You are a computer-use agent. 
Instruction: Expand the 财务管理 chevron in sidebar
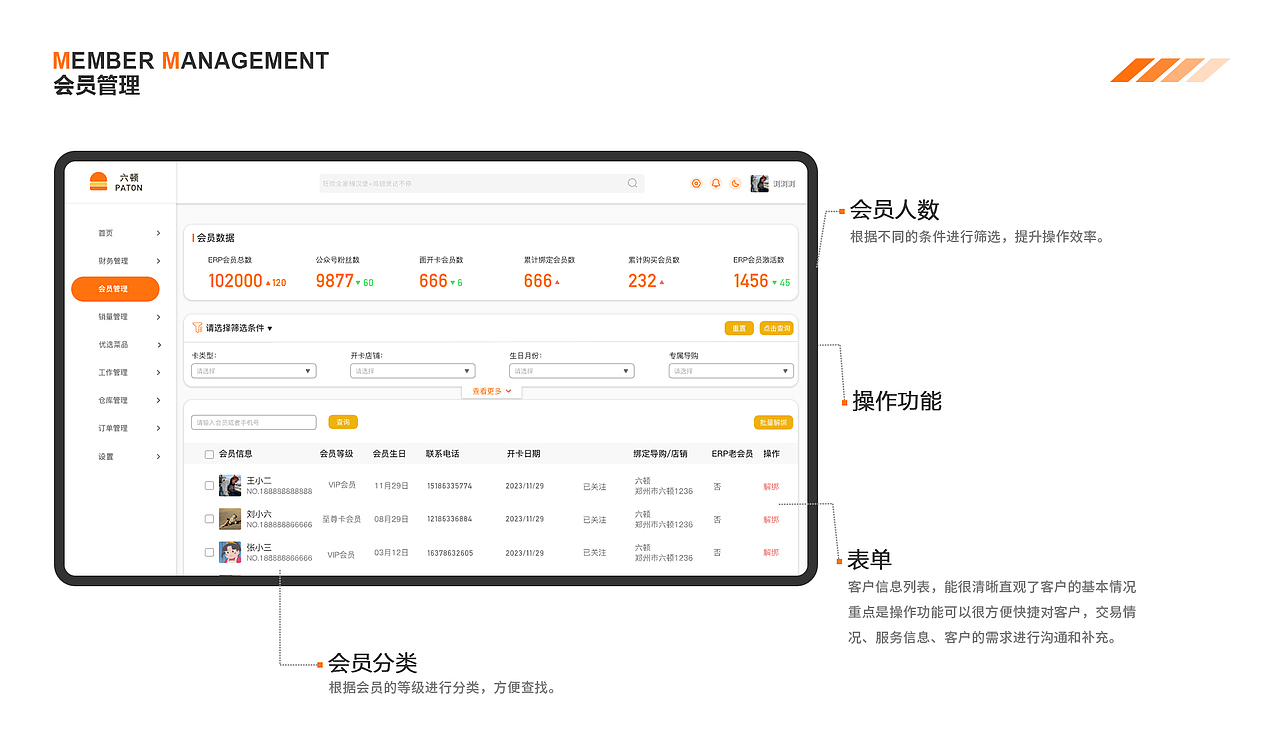(158, 261)
